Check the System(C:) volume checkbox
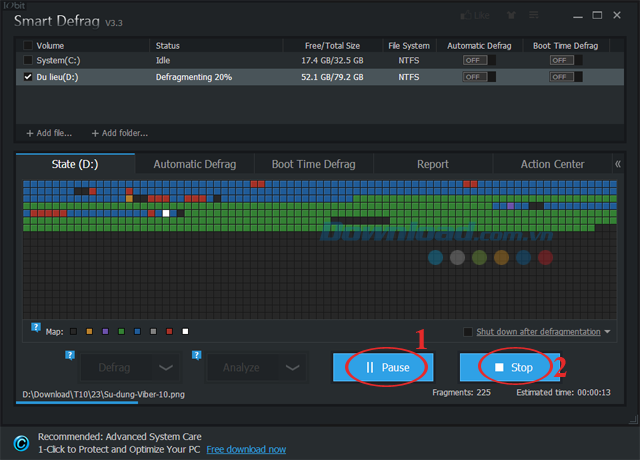This screenshot has height=460, width=640. click(x=28, y=61)
